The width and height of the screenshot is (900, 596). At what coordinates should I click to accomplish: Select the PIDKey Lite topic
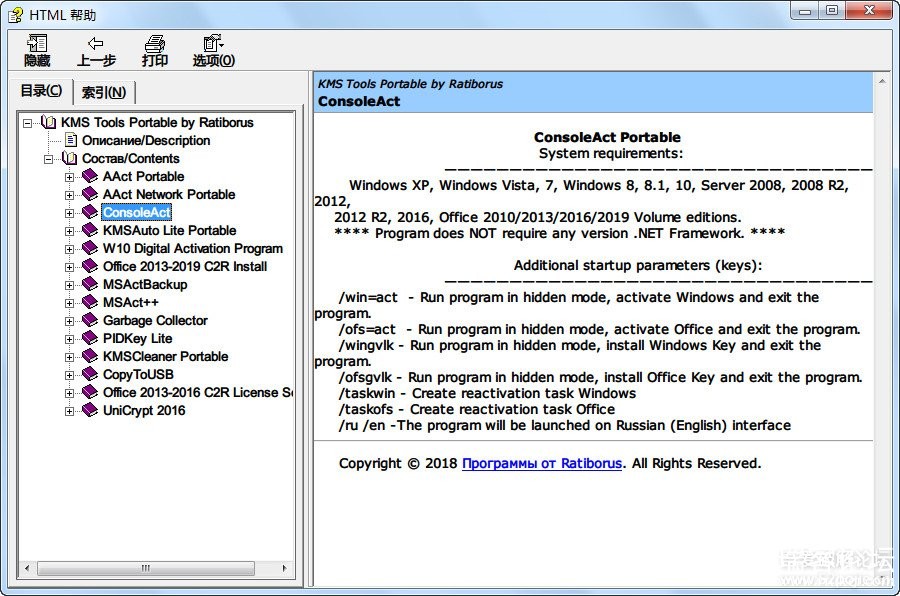(x=137, y=339)
